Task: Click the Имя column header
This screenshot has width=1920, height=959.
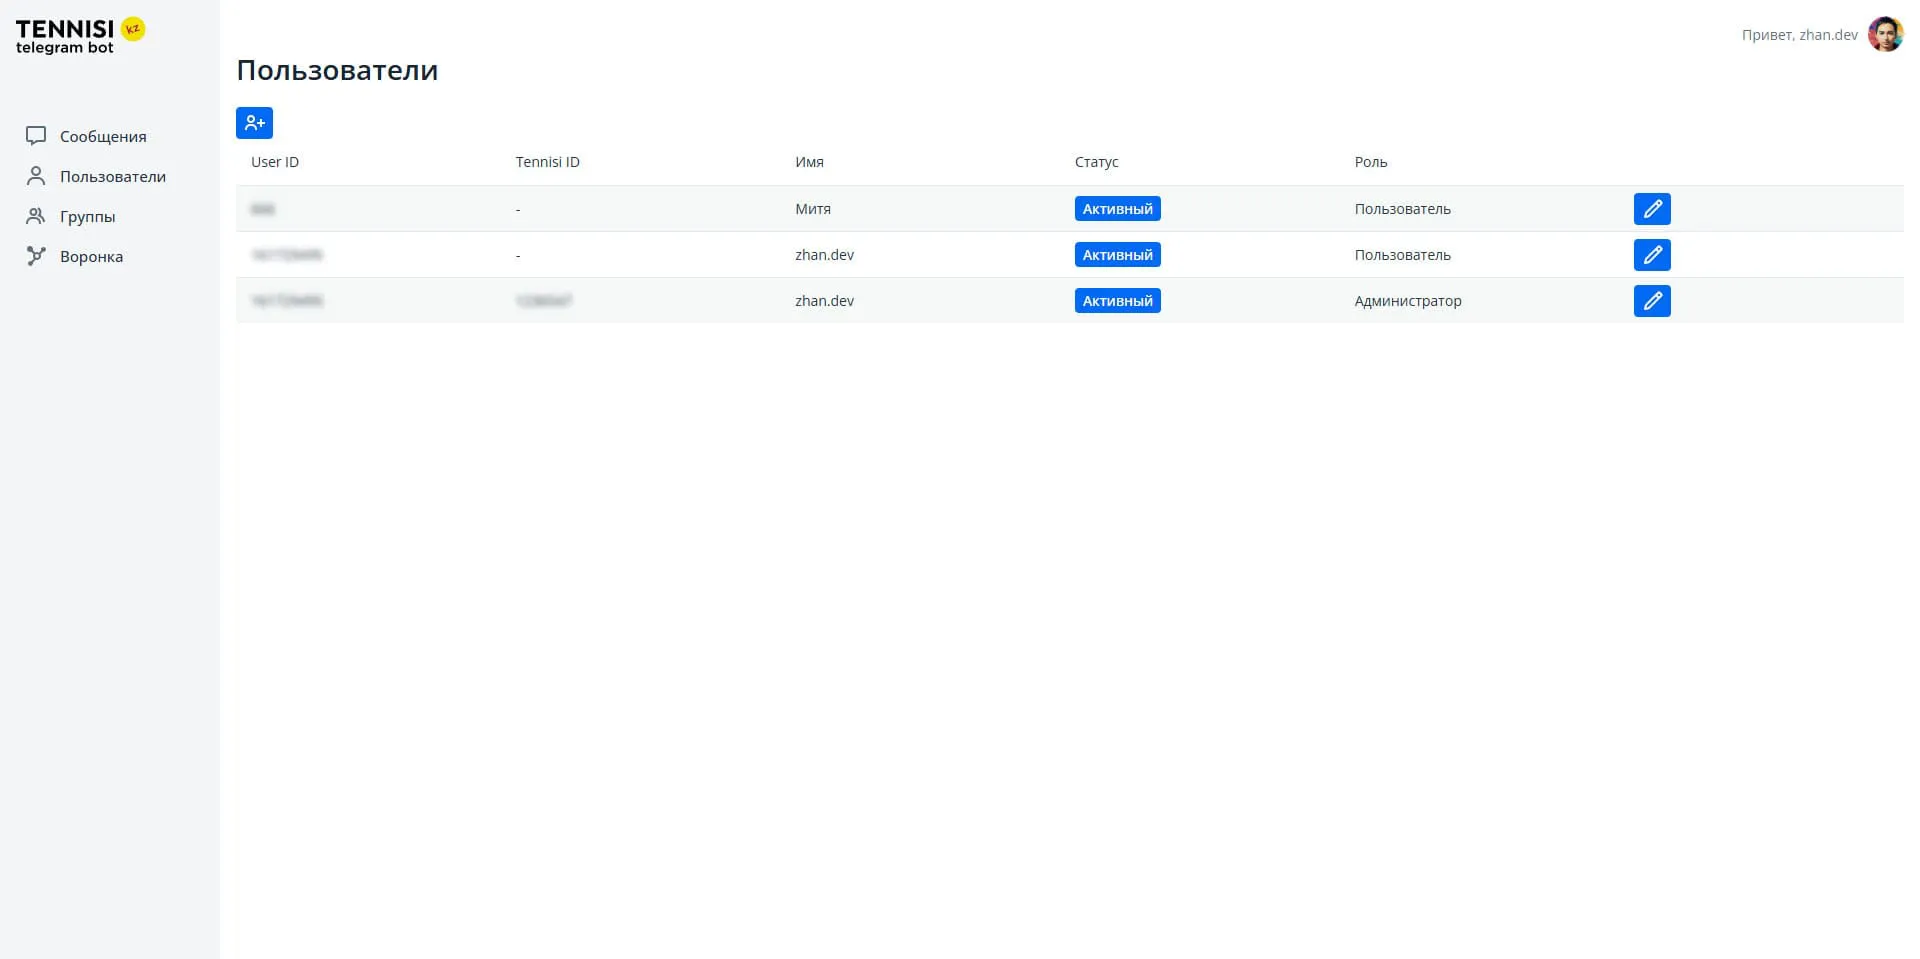Action: [x=809, y=162]
